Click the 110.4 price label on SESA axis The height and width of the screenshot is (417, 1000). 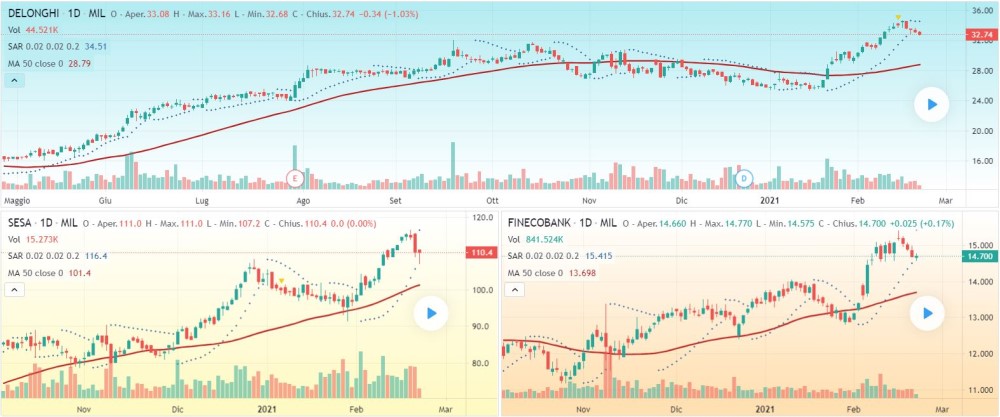(481, 254)
